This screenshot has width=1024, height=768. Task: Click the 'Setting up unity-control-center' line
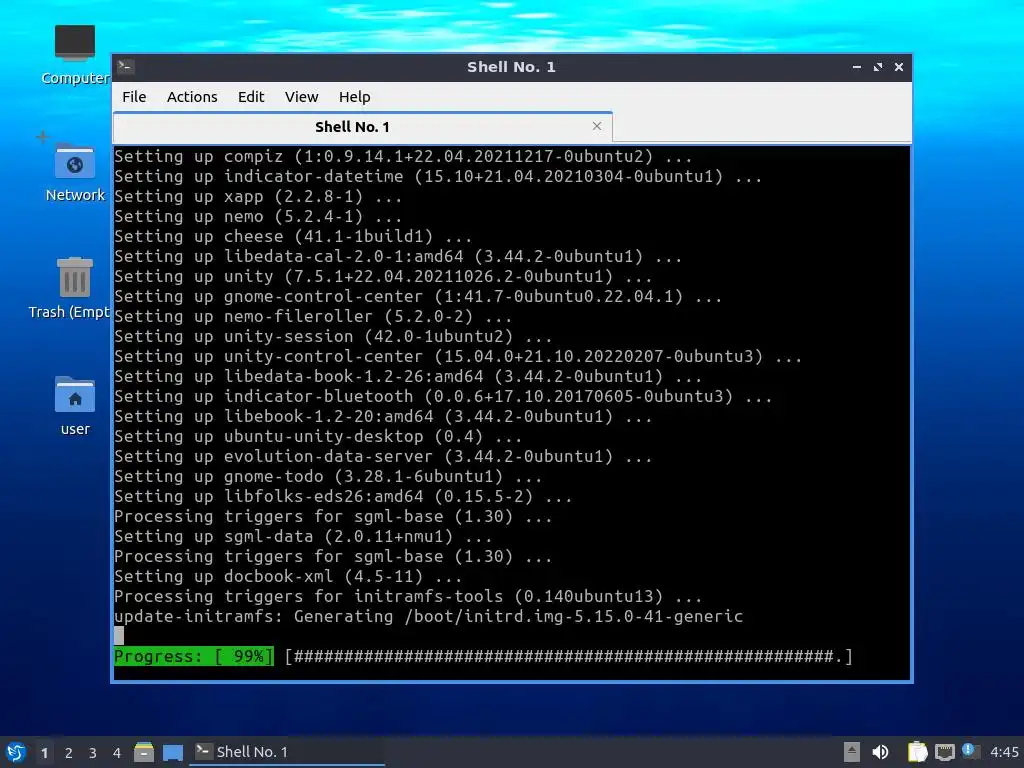pyautogui.click(x=458, y=356)
